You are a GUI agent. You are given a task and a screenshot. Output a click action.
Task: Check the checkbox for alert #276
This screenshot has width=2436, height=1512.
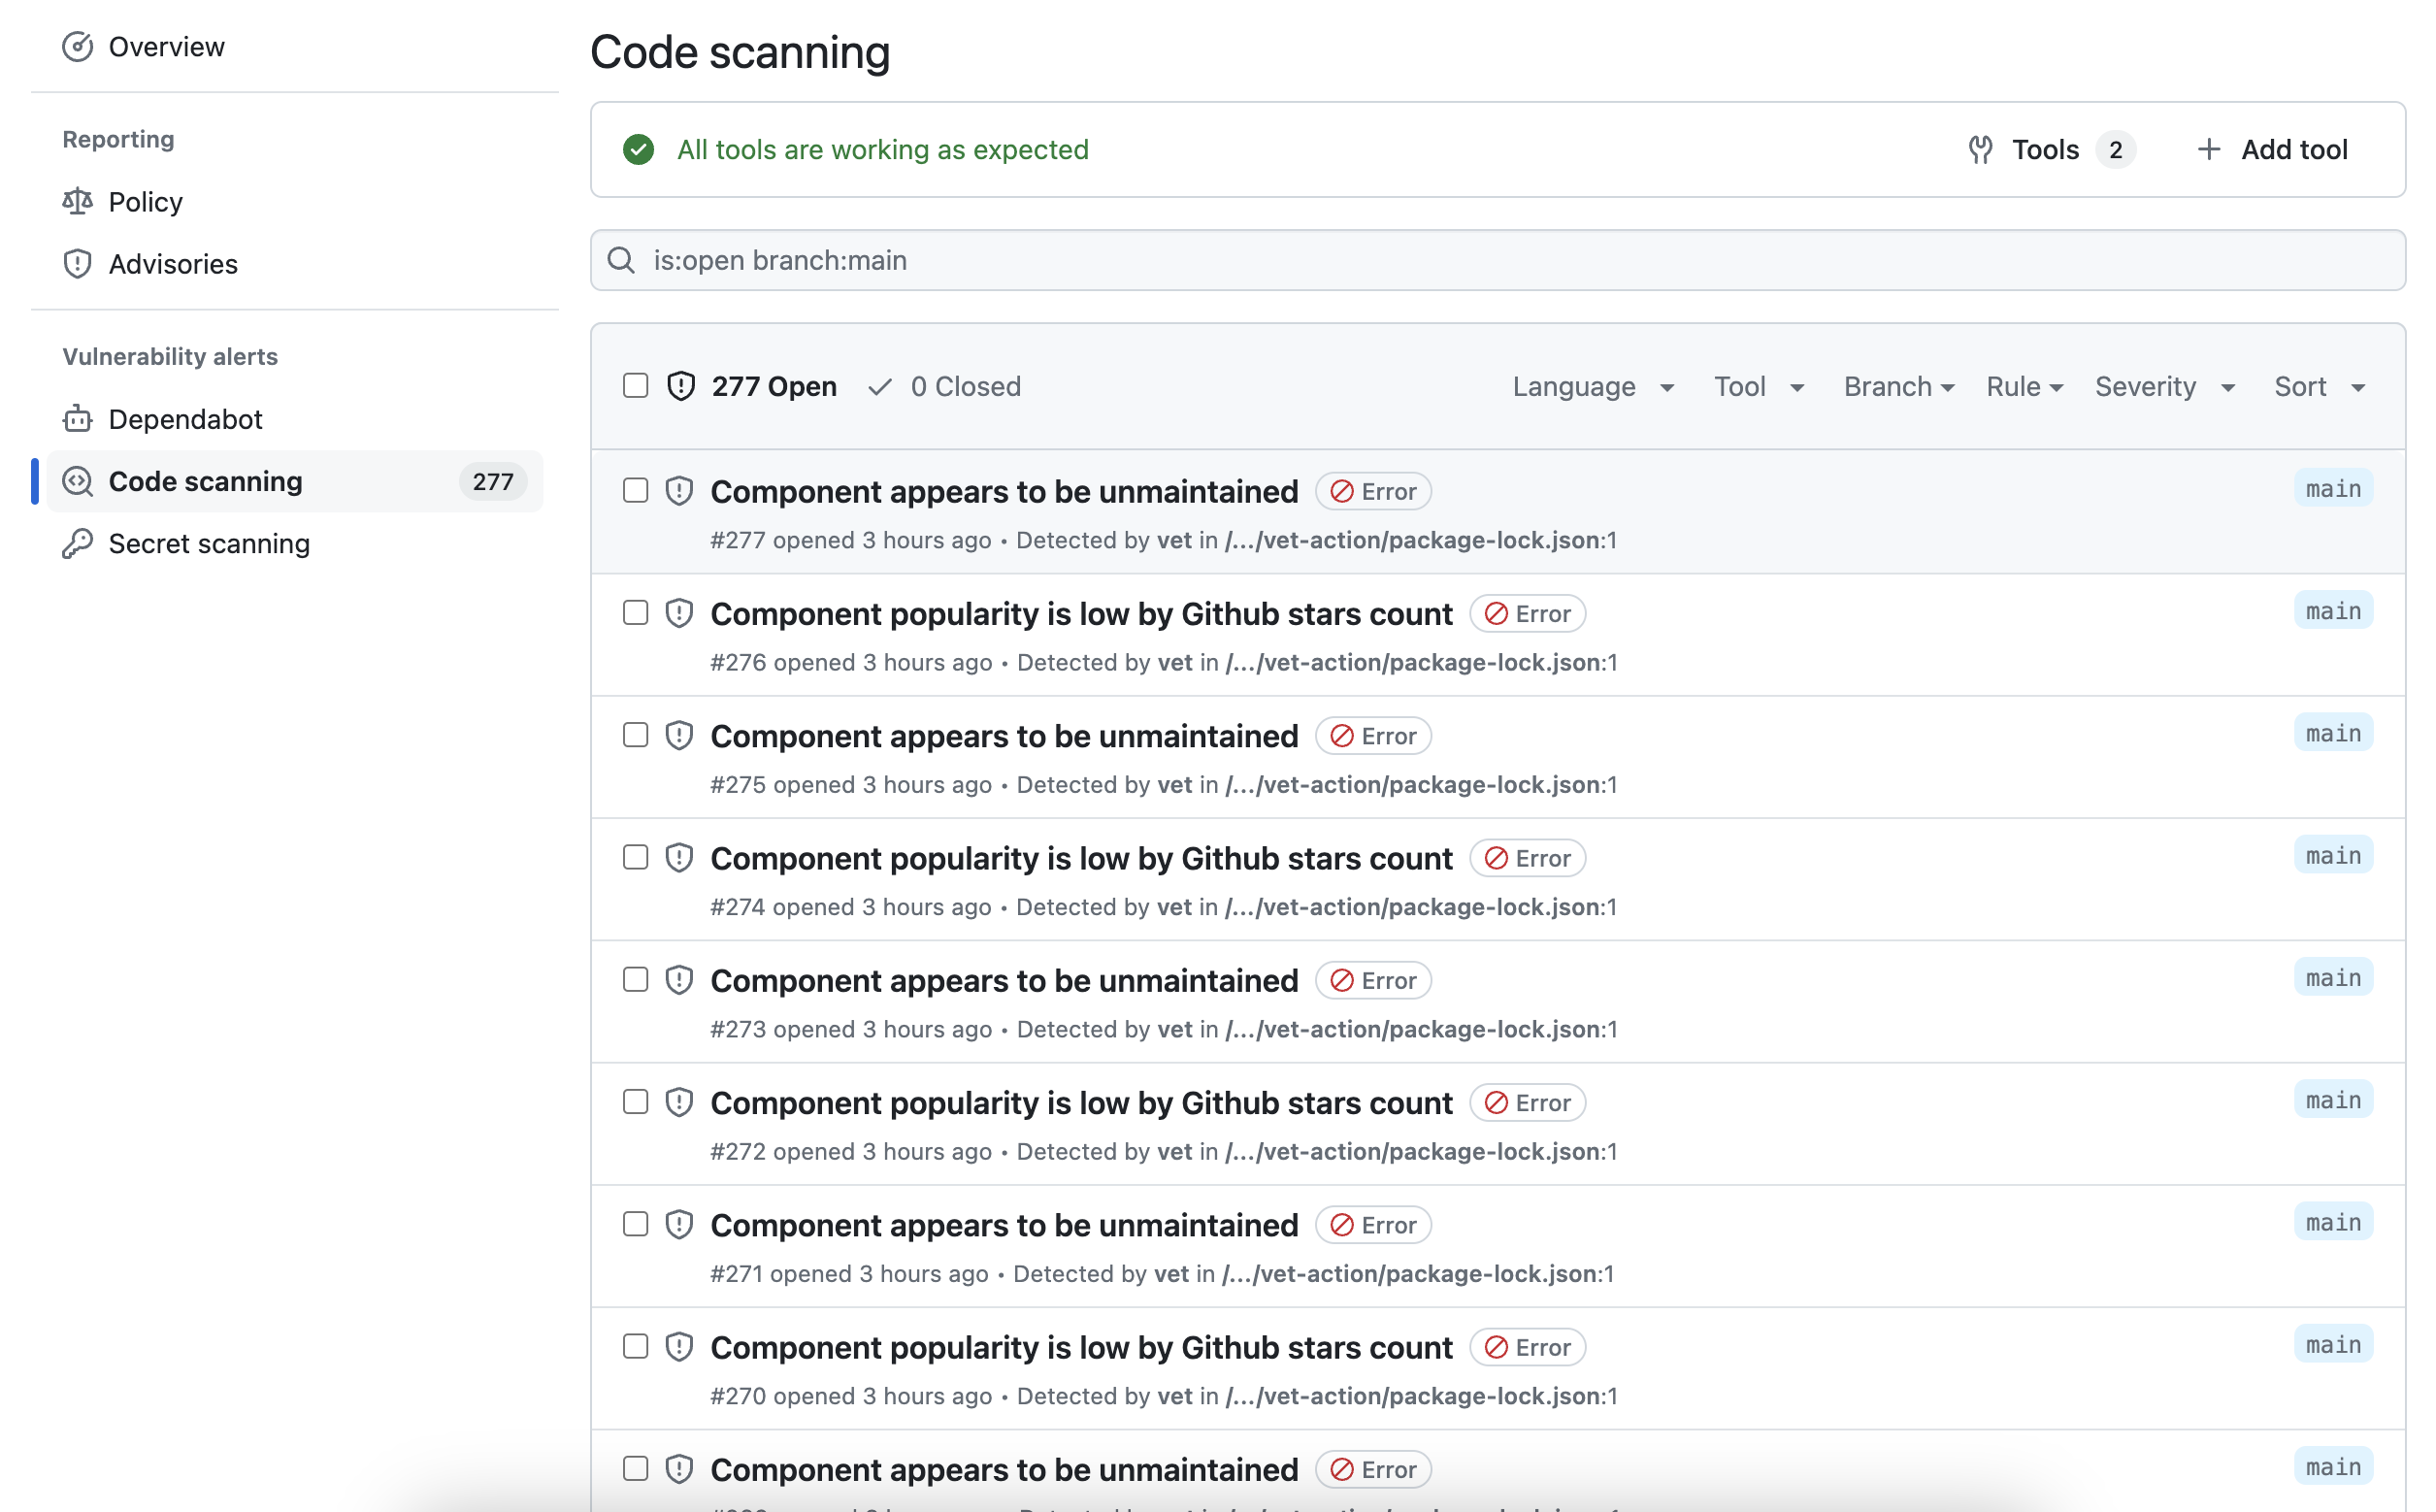(636, 612)
